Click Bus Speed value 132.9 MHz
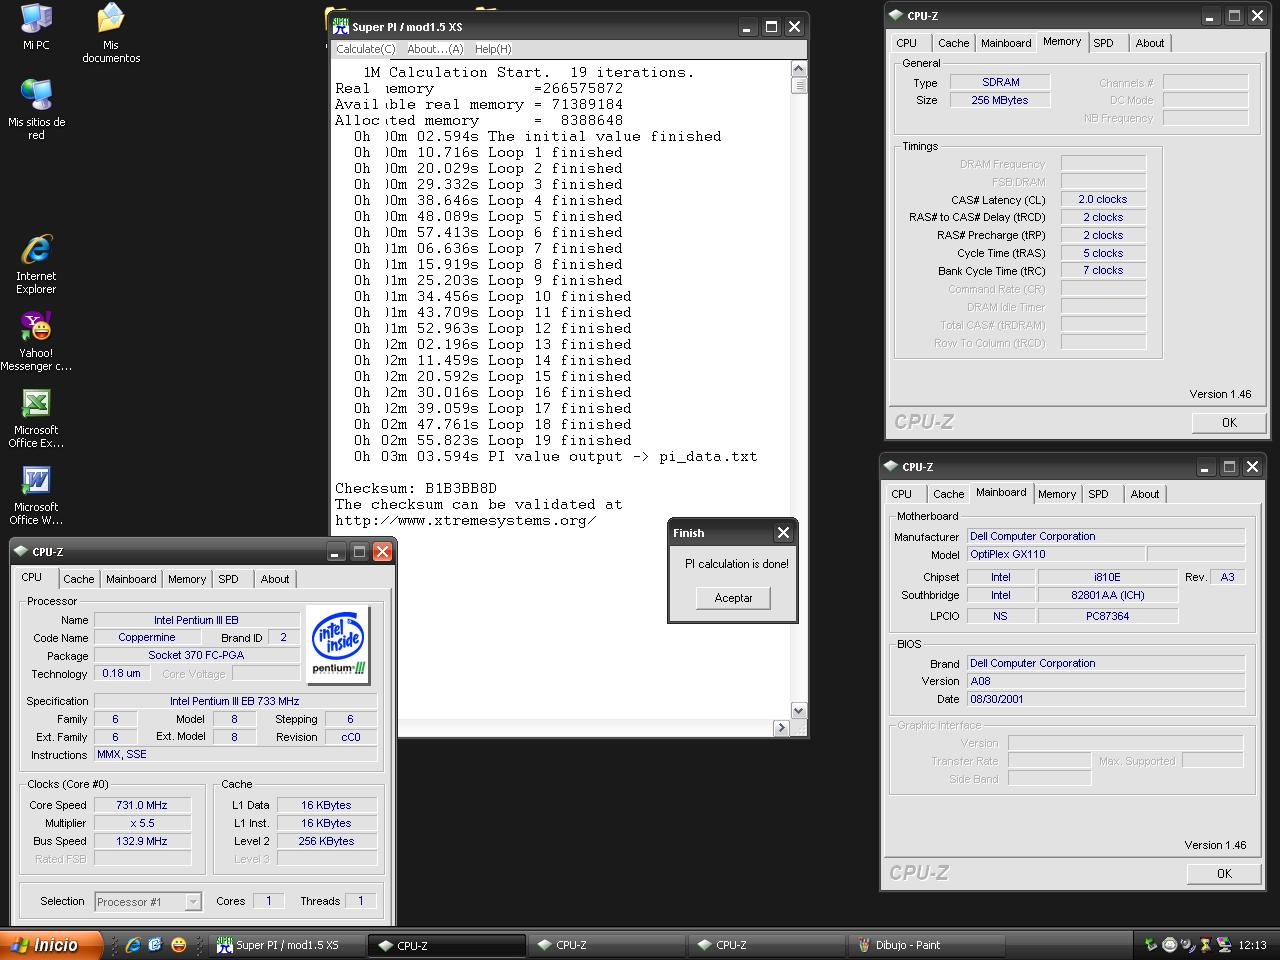 [x=142, y=841]
